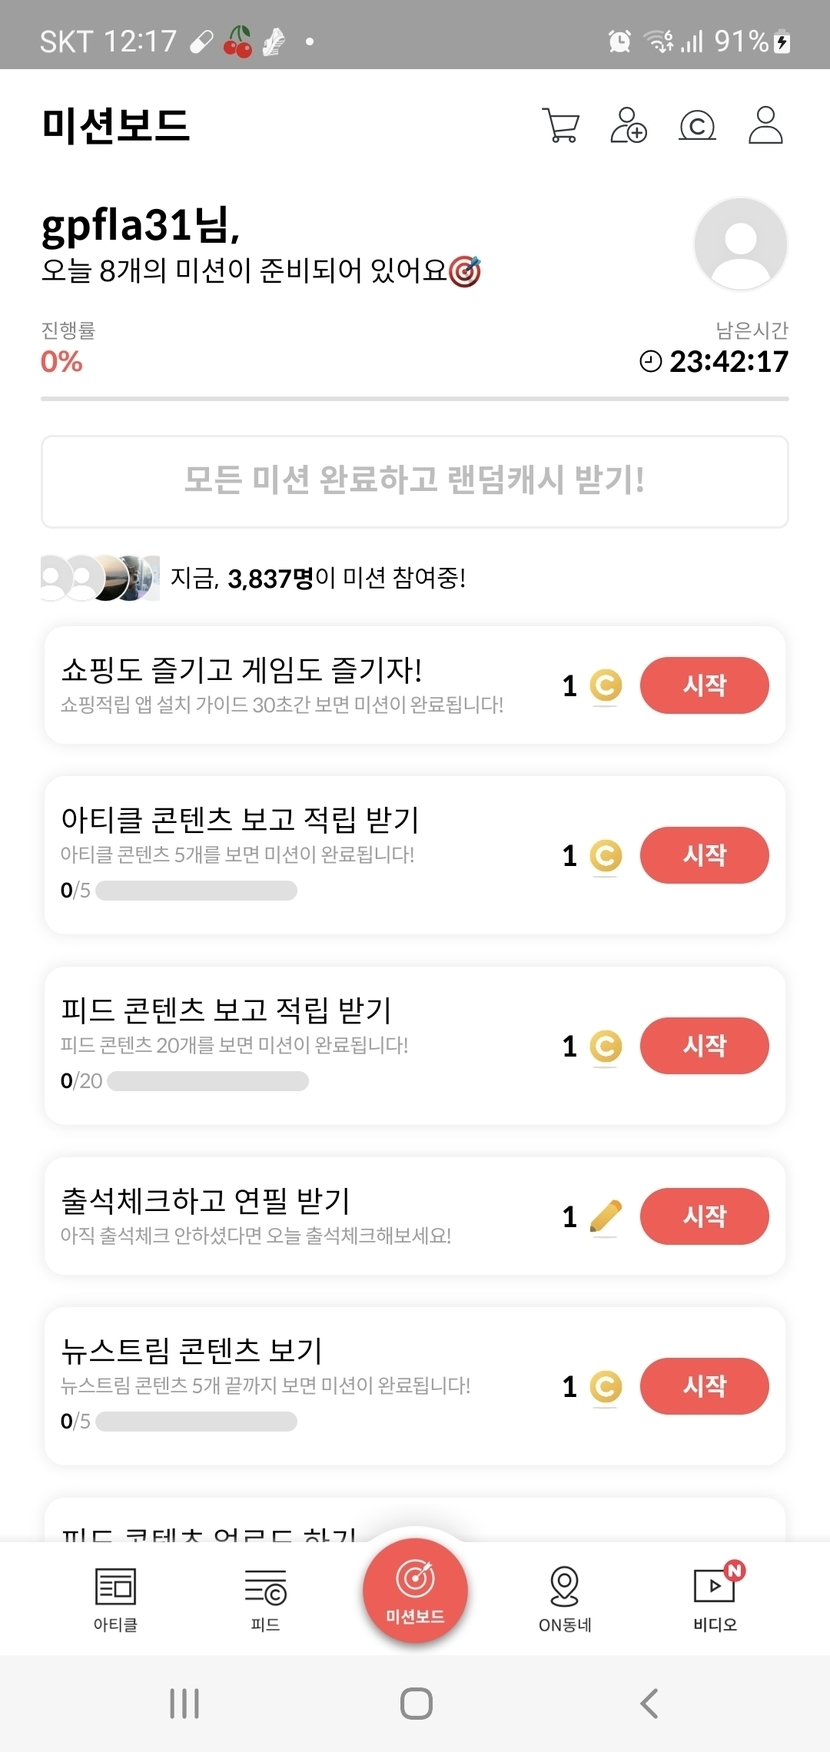Start the article content mission

click(x=704, y=856)
